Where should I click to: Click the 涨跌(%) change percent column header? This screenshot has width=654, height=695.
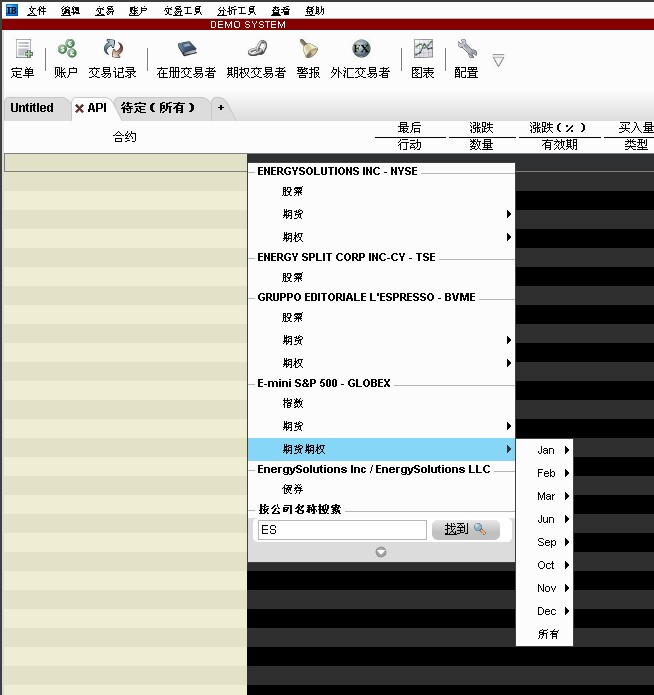[558, 128]
